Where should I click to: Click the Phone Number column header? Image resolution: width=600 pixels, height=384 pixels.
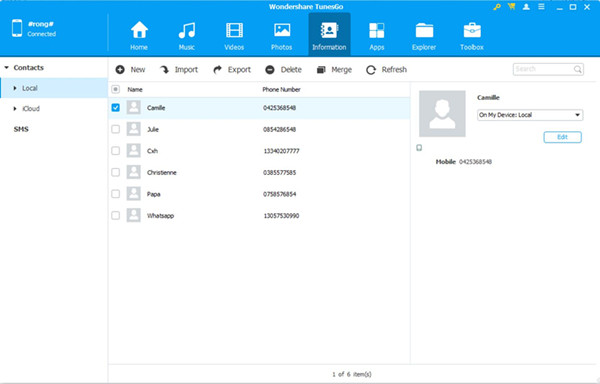[x=281, y=89]
